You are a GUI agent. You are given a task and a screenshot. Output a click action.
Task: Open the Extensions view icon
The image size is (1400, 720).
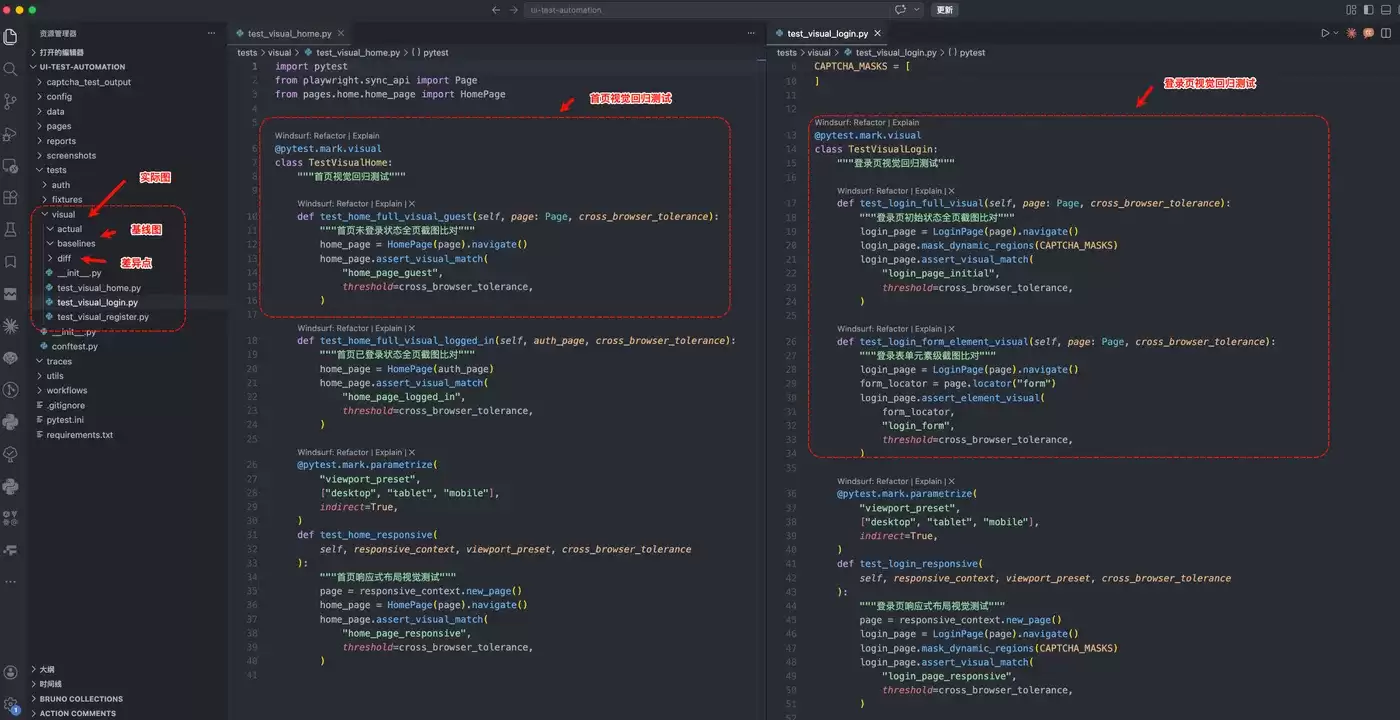[x=11, y=197]
